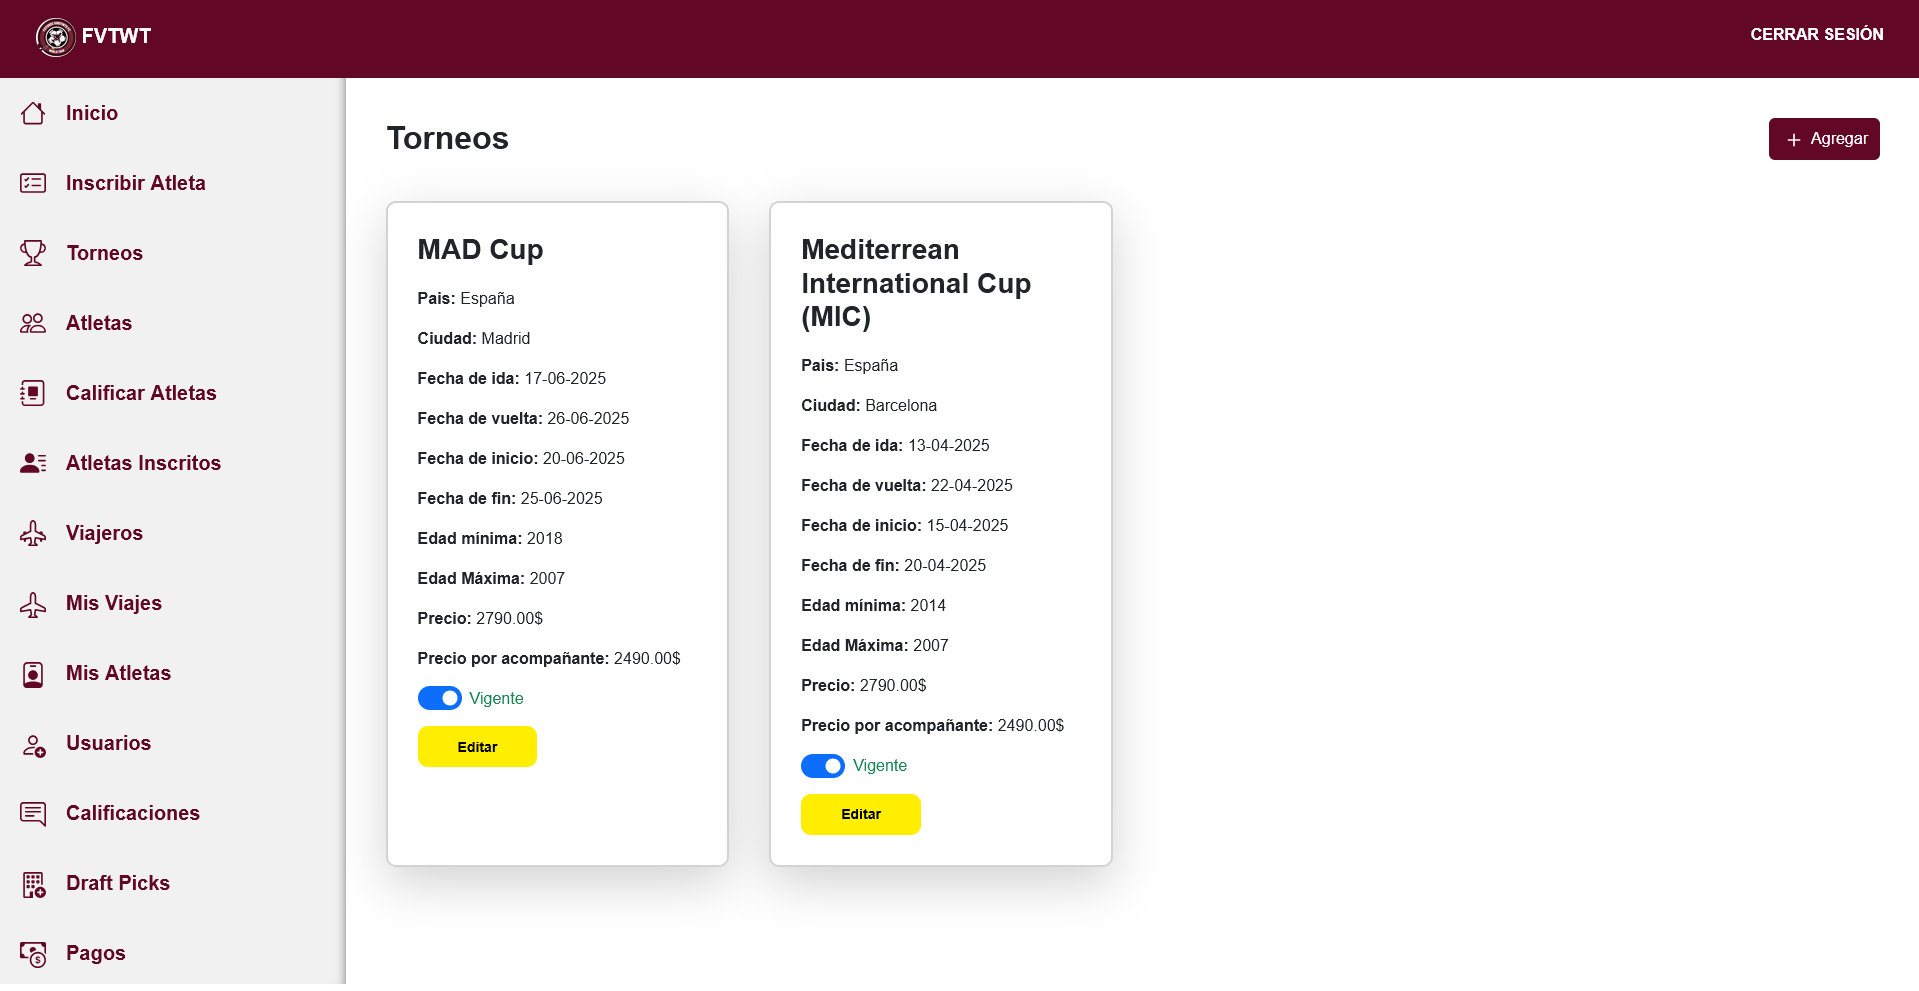Click the Inscribir Atleta form icon
This screenshot has height=991, width=1919.
point(33,183)
